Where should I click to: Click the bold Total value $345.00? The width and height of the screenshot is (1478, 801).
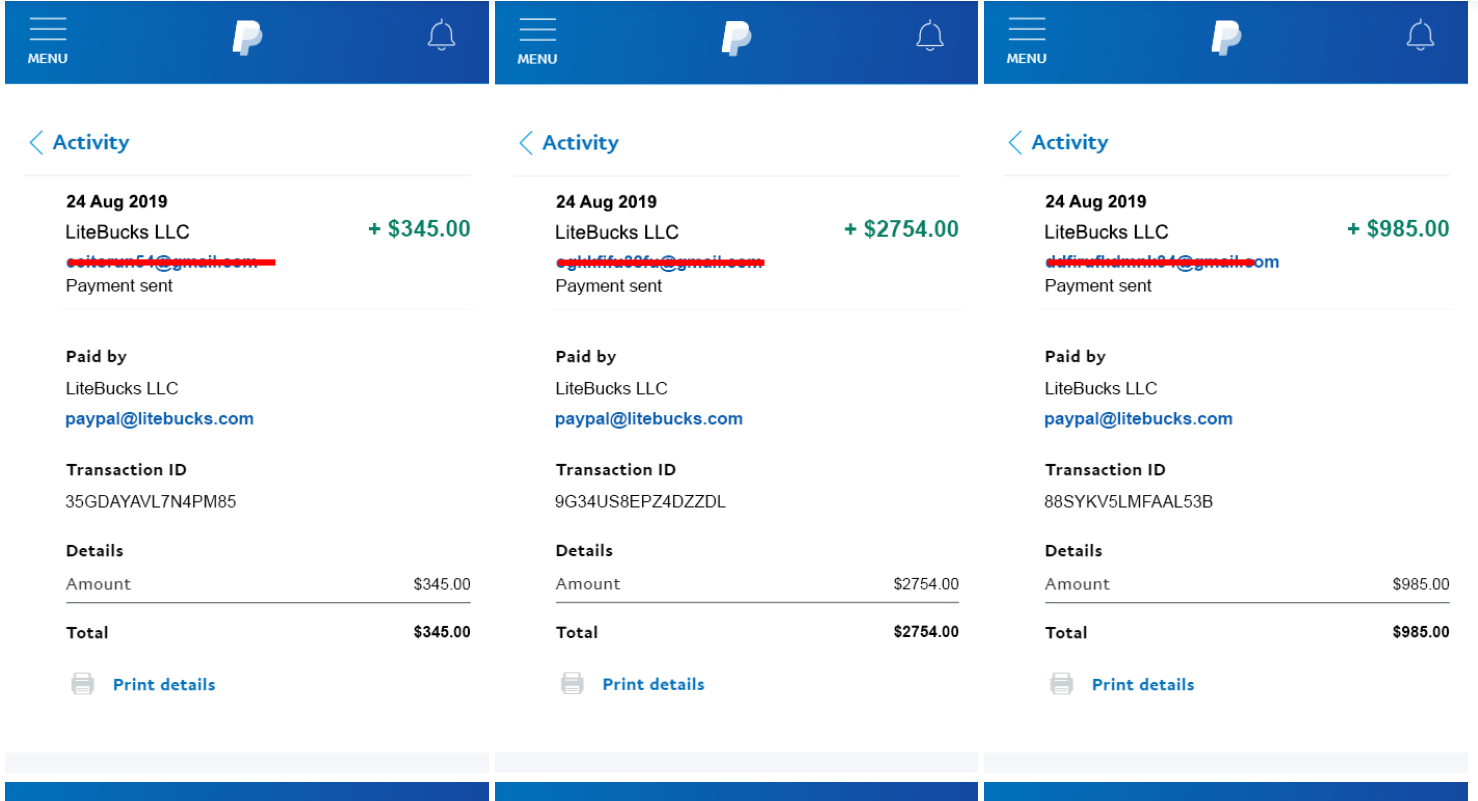(442, 632)
